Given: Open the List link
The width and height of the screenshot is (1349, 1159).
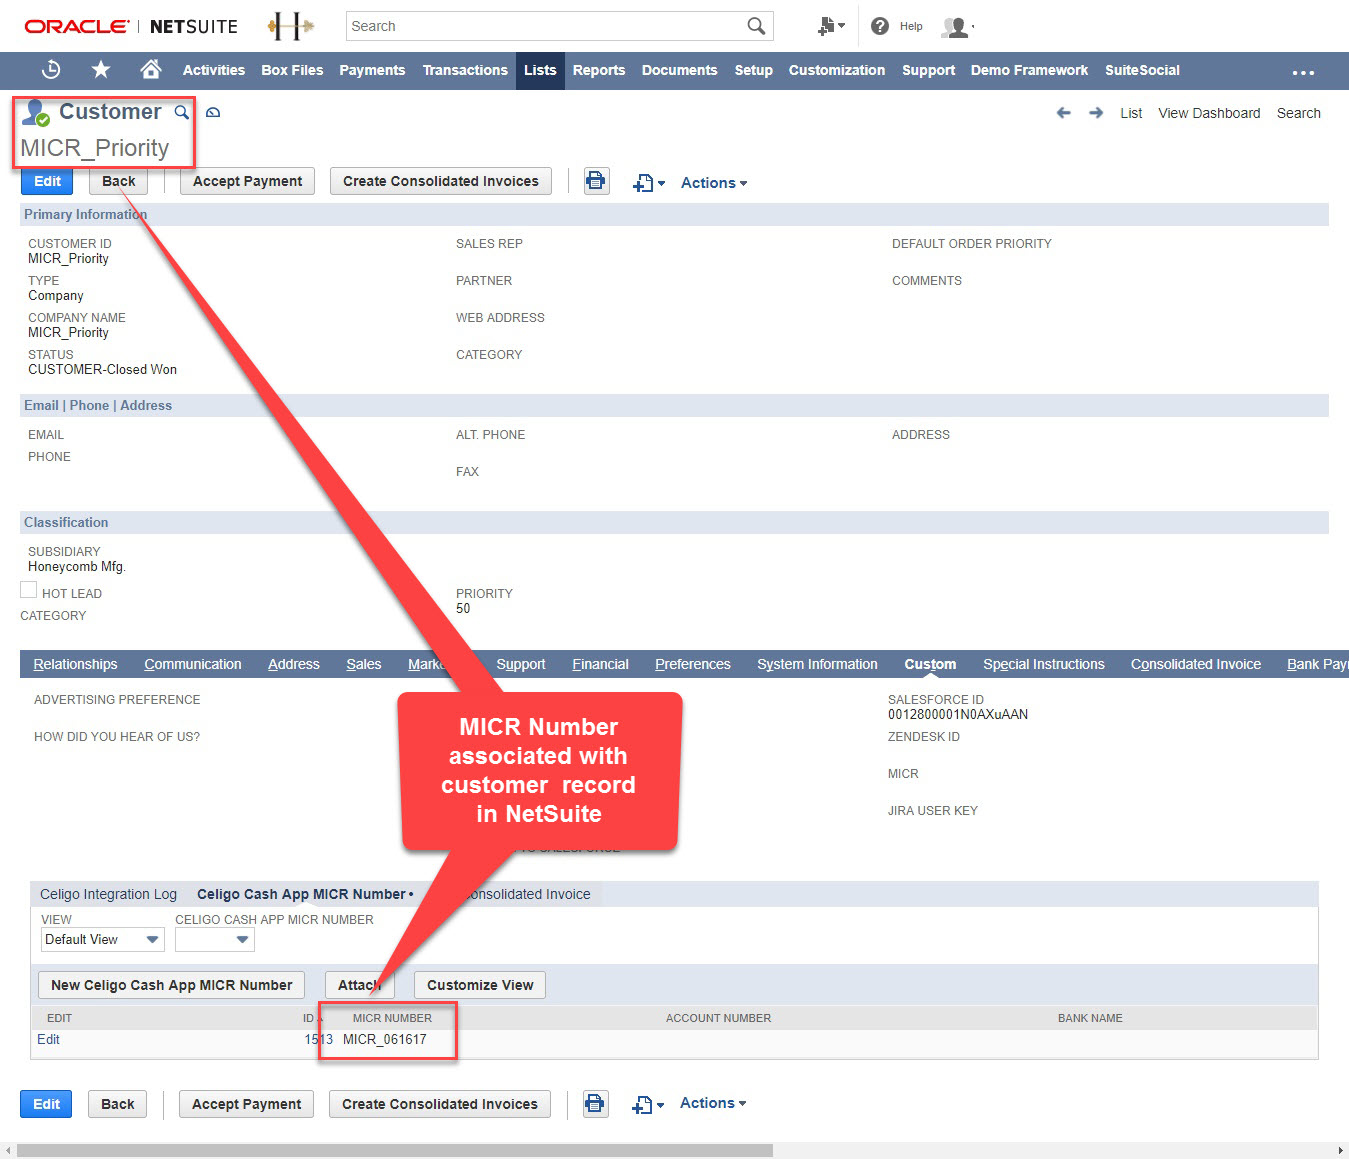Looking at the screenshot, I should [x=1131, y=113].
